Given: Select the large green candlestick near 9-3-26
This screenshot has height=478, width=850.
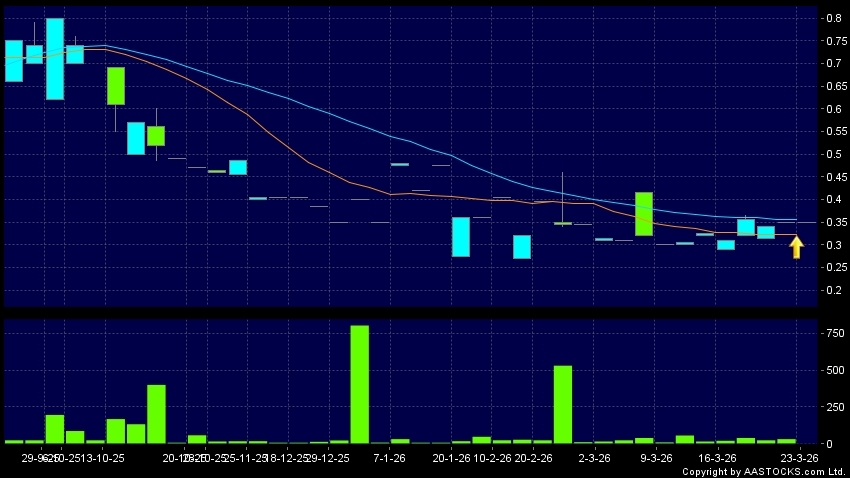Looking at the screenshot, I should [644, 214].
